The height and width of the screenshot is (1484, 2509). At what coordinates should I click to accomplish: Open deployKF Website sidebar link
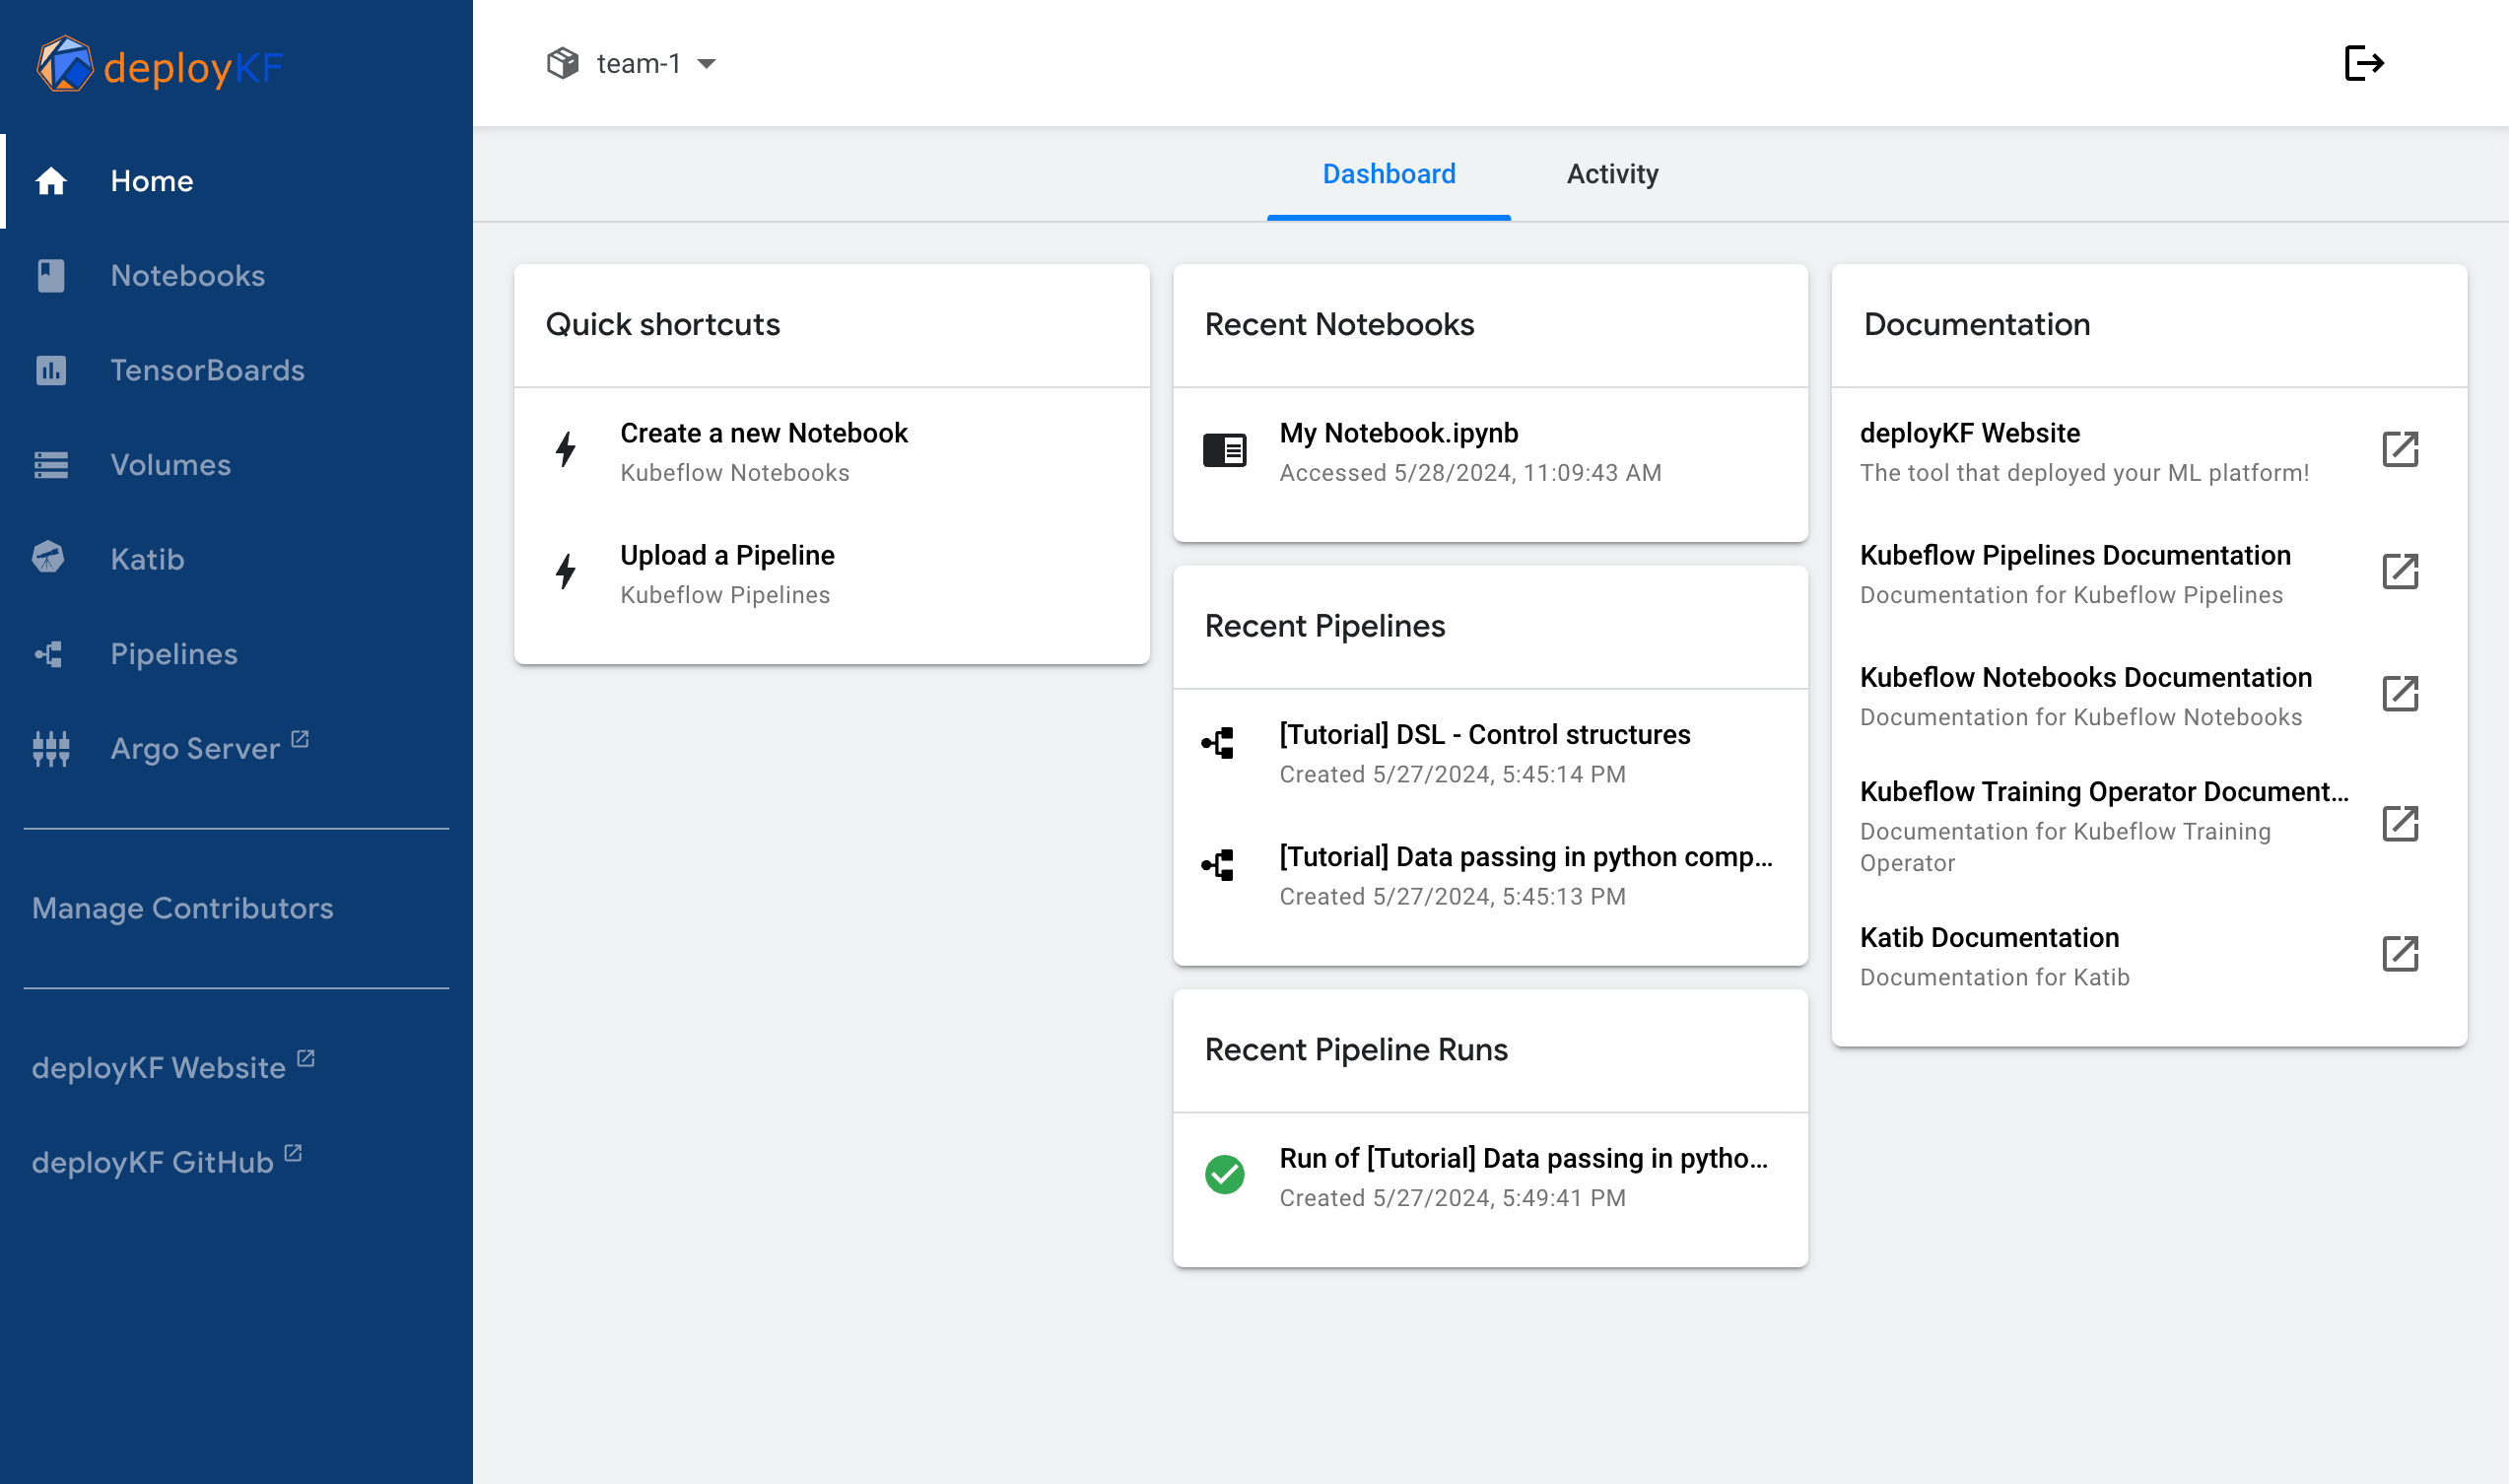236,1067
